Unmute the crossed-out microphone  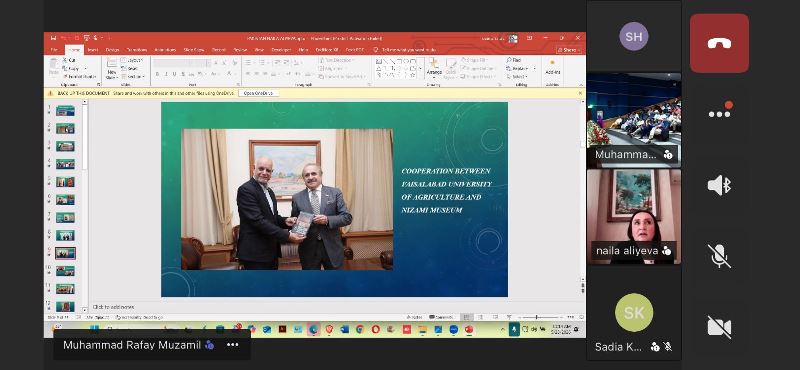(x=719, y=256)
